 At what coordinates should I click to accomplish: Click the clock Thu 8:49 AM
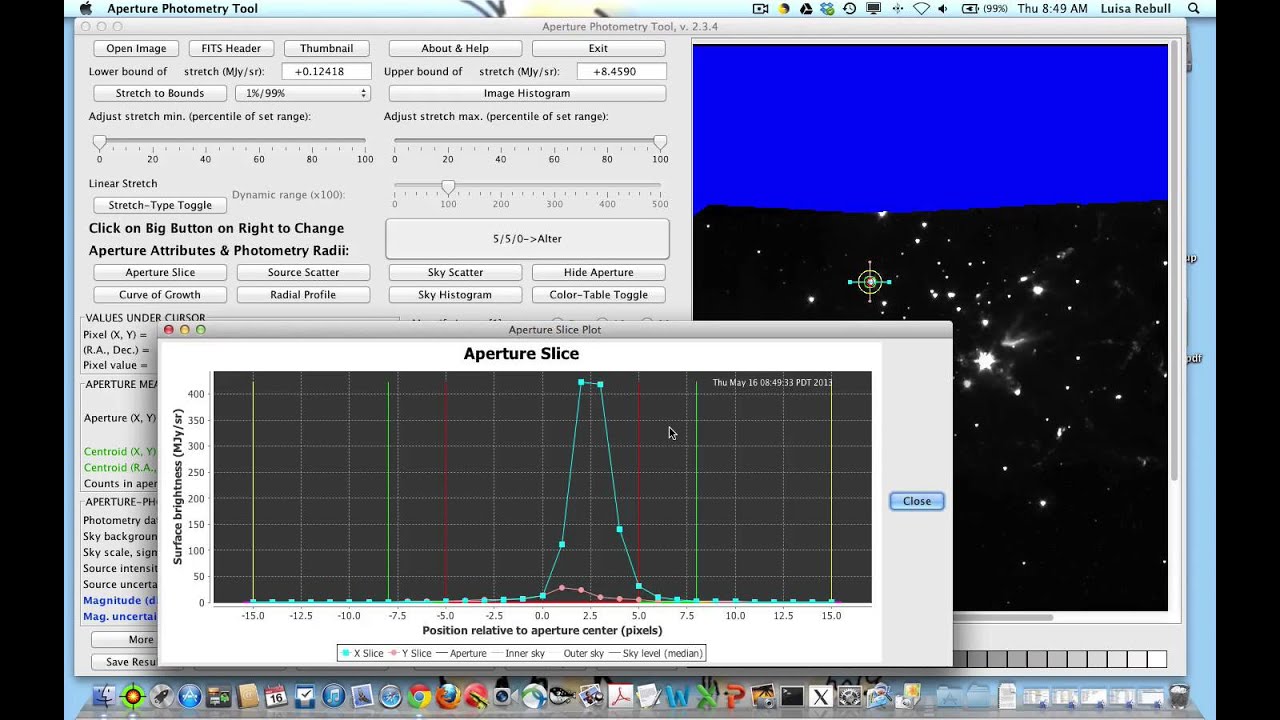pos(1052,8)
